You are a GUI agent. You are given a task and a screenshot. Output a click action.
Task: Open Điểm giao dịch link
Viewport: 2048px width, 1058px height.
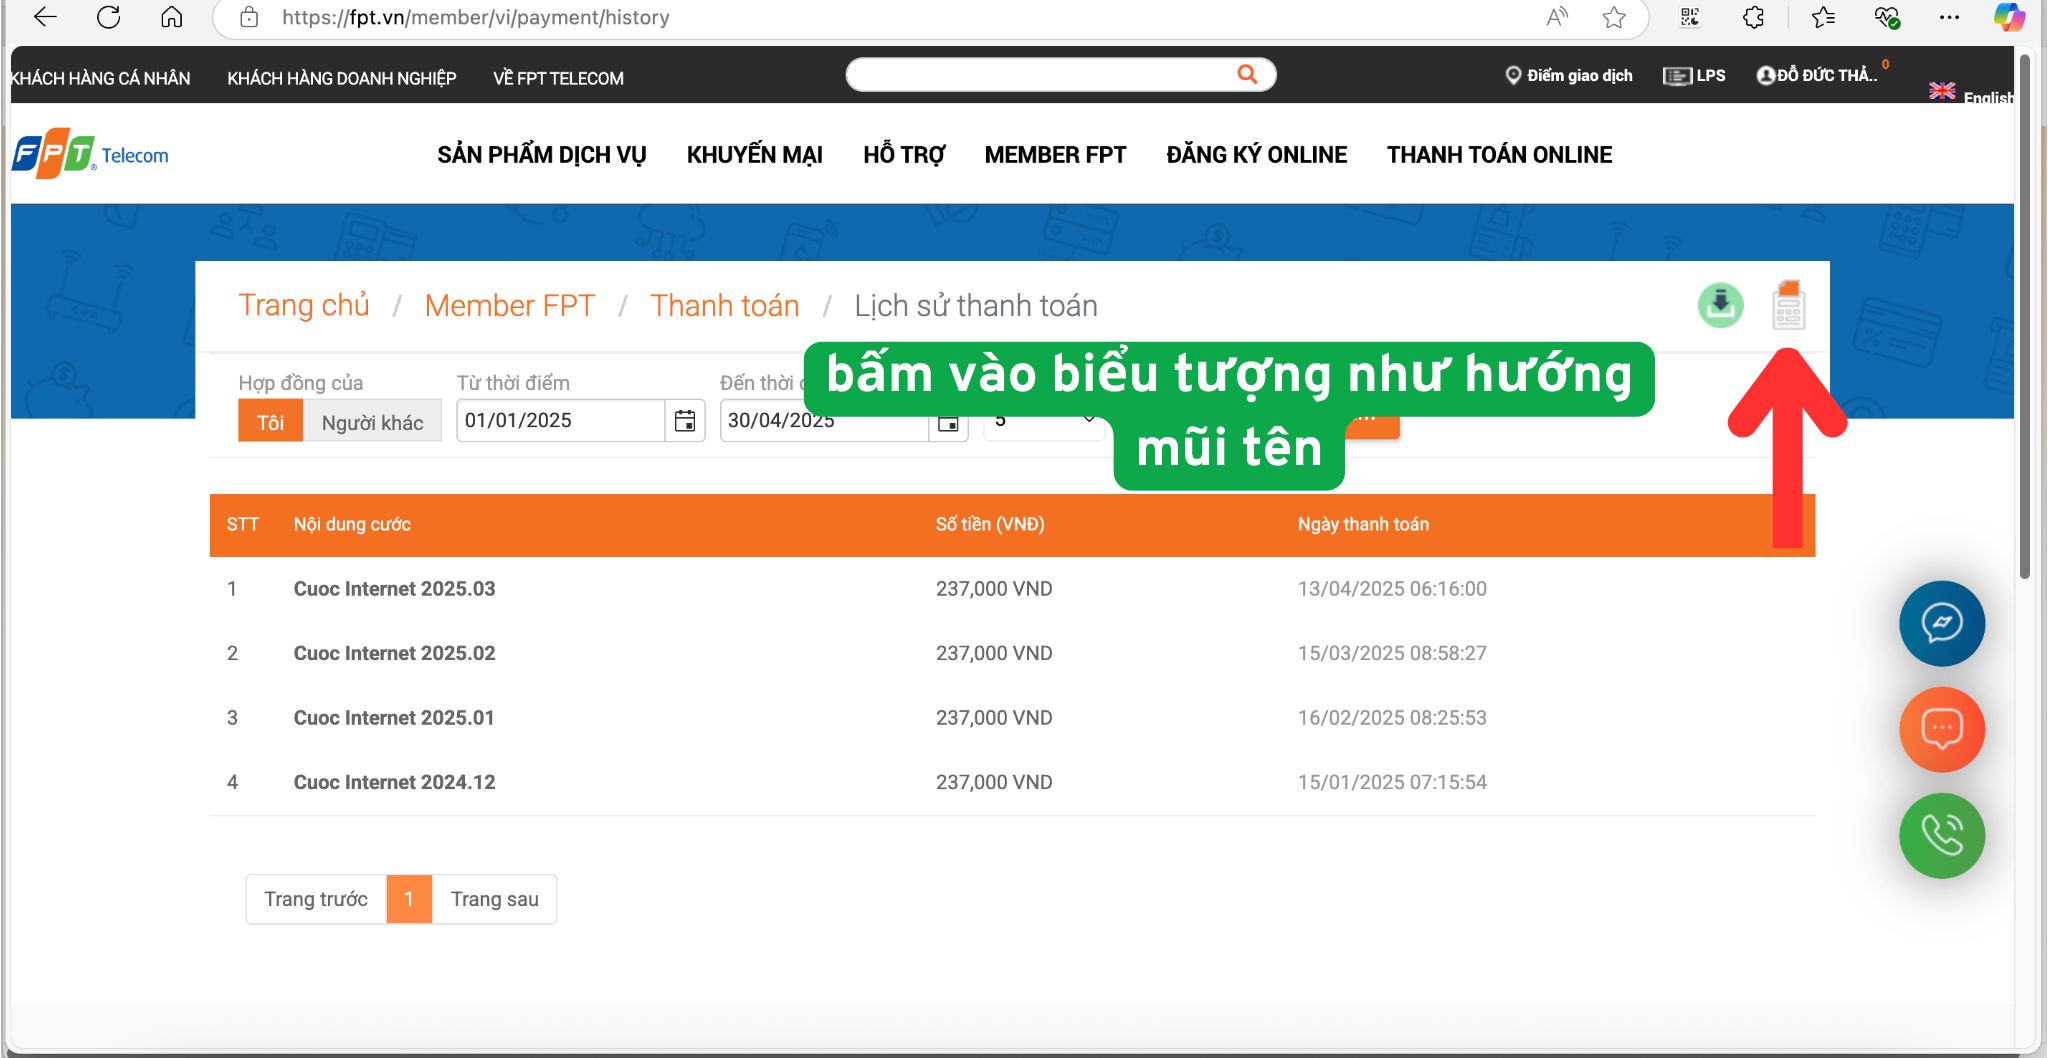[1569, 75]
